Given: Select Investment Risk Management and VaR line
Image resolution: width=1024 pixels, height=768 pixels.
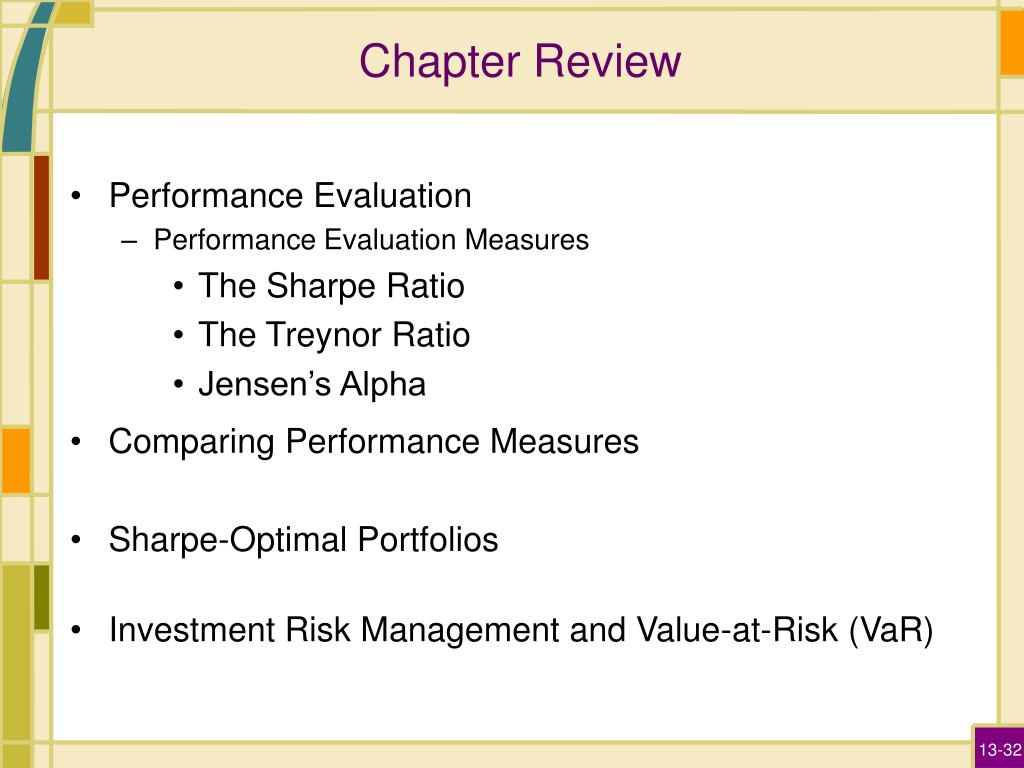Looking at the screenshot, I should (520, 630).
